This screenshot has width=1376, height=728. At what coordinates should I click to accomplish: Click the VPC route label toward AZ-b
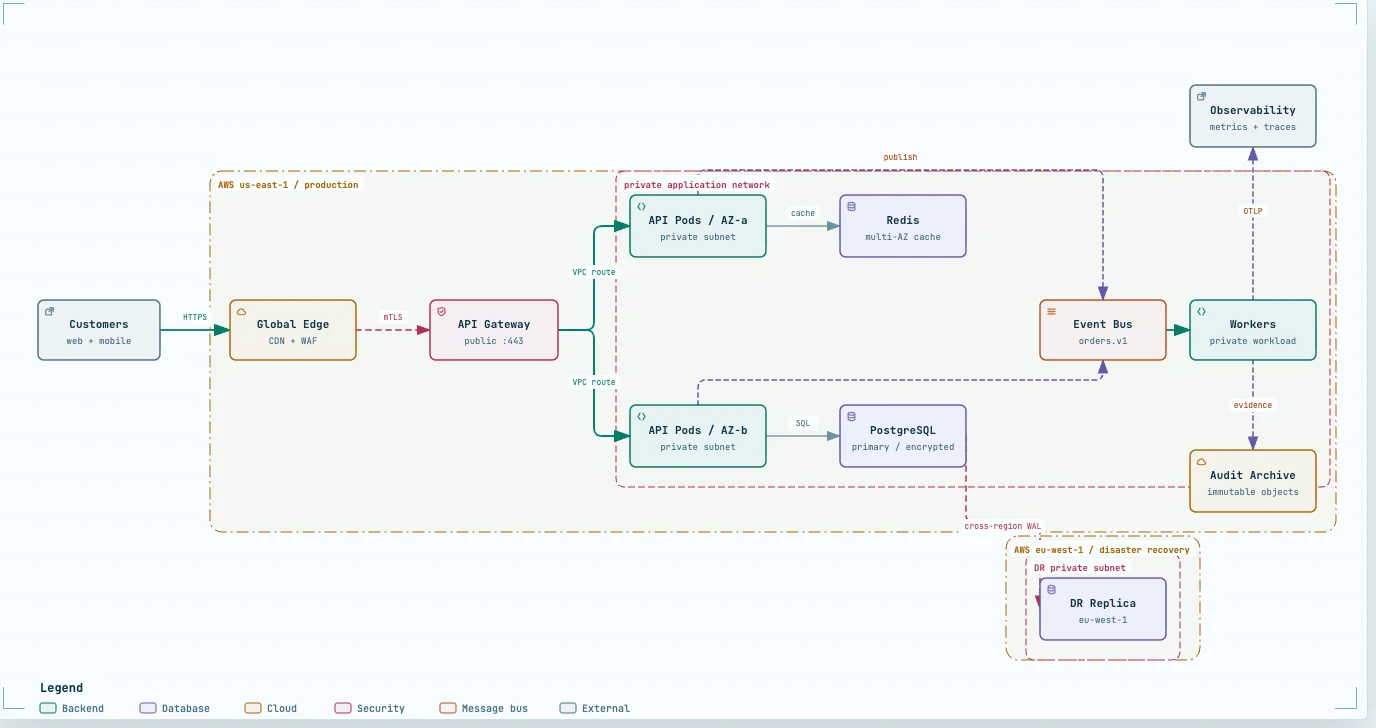pos(594,382)
